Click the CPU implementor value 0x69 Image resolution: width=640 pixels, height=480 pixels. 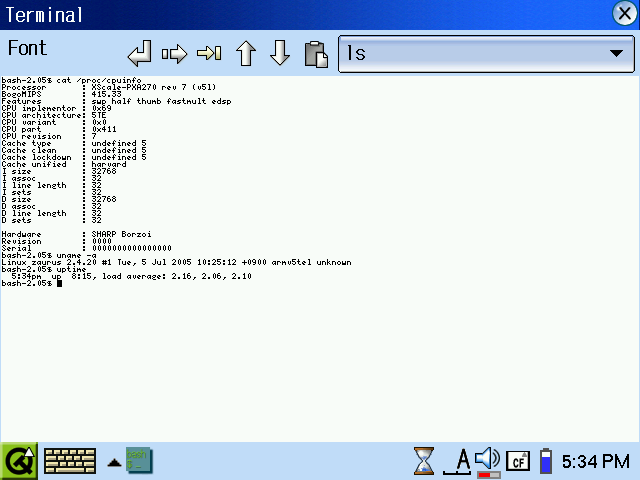pyautogui.click(x=101, y=108)
